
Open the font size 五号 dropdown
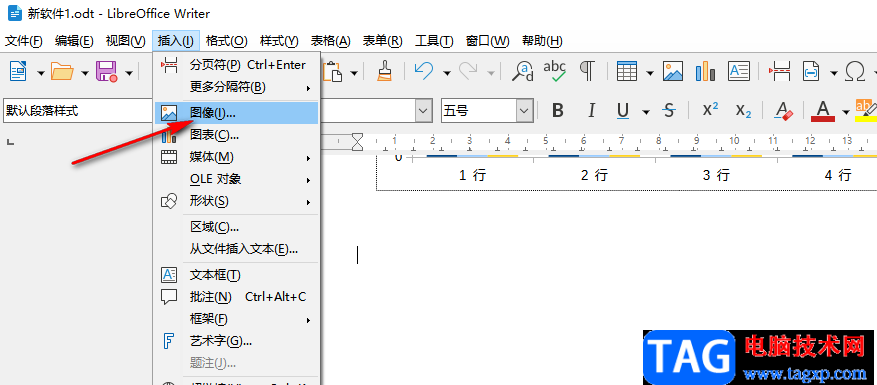tap(524, 111)
